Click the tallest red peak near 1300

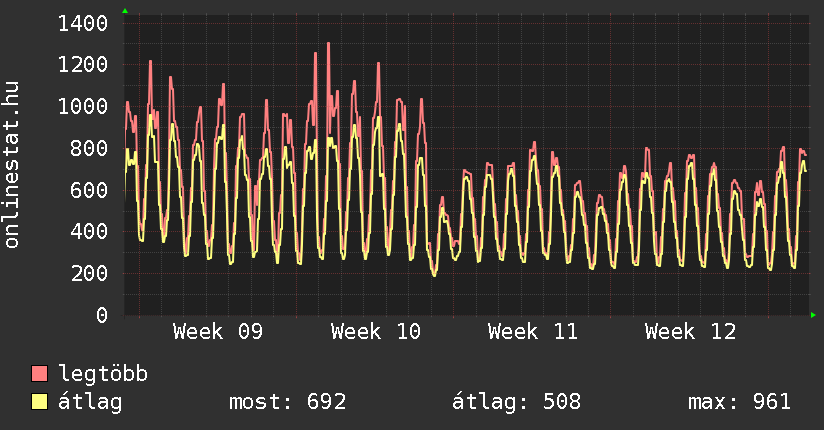click(328, 44)
